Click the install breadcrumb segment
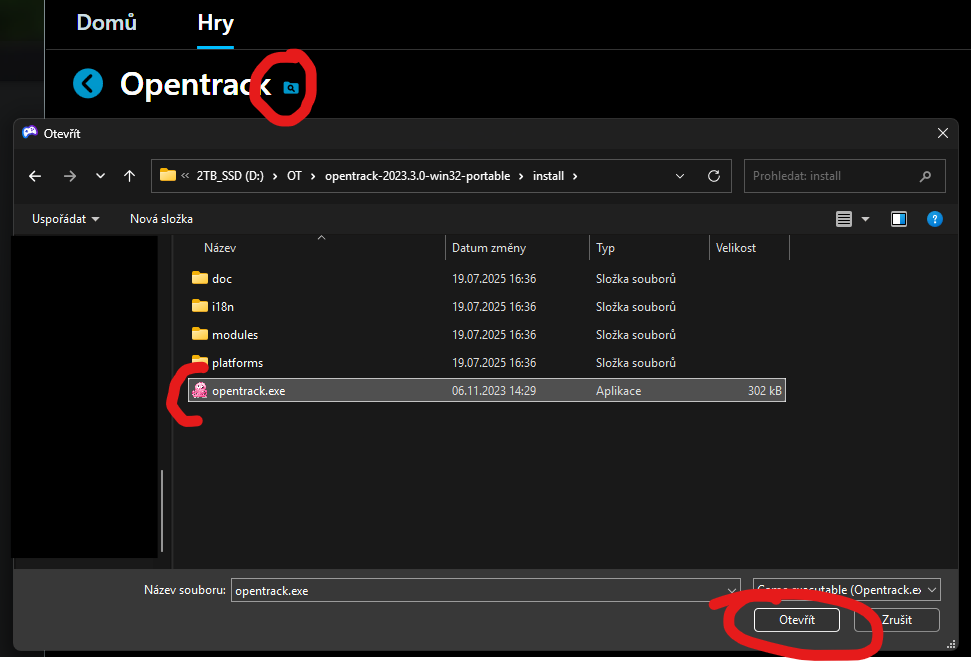Image resolution: width=971 pixels, height=661 pixels. click(548, 176)
